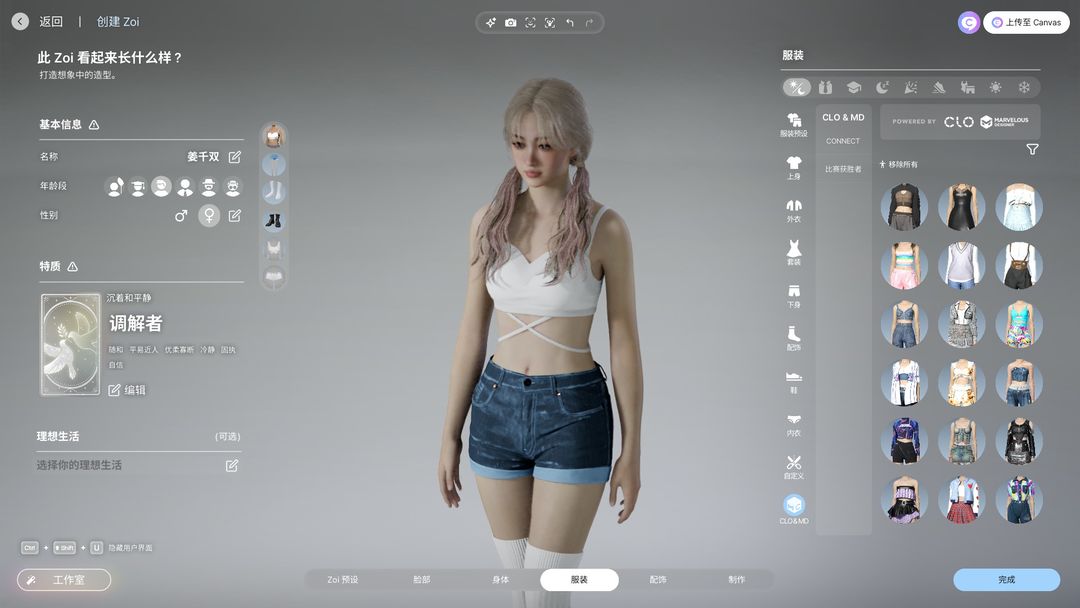Select the snowflake winter outfit category
The image size is (1080, 608).
click(1024, 87)
